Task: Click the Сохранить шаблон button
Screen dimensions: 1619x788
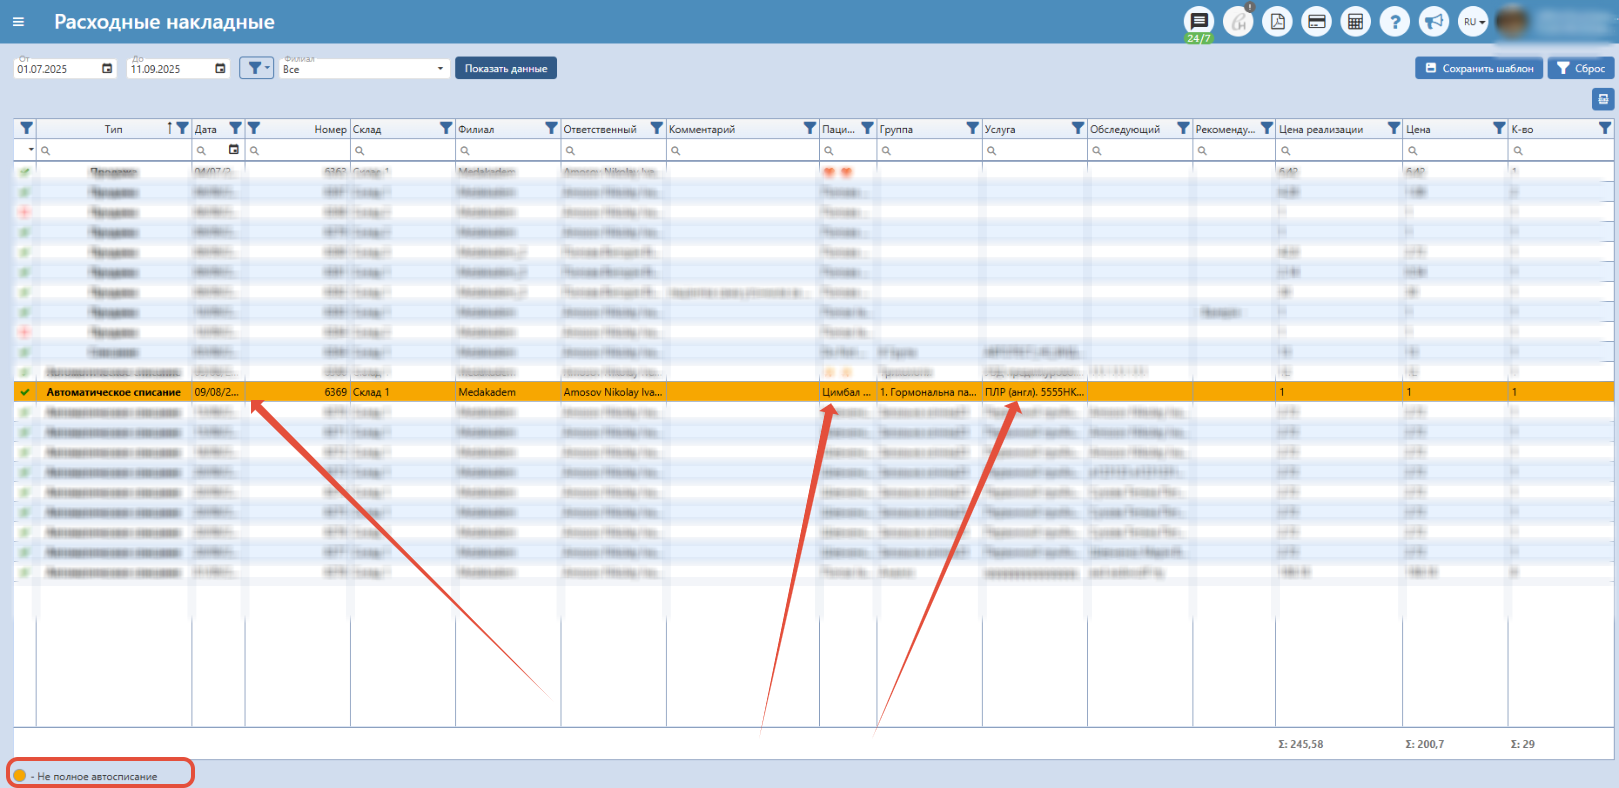Action: (x=1479, y=68)
